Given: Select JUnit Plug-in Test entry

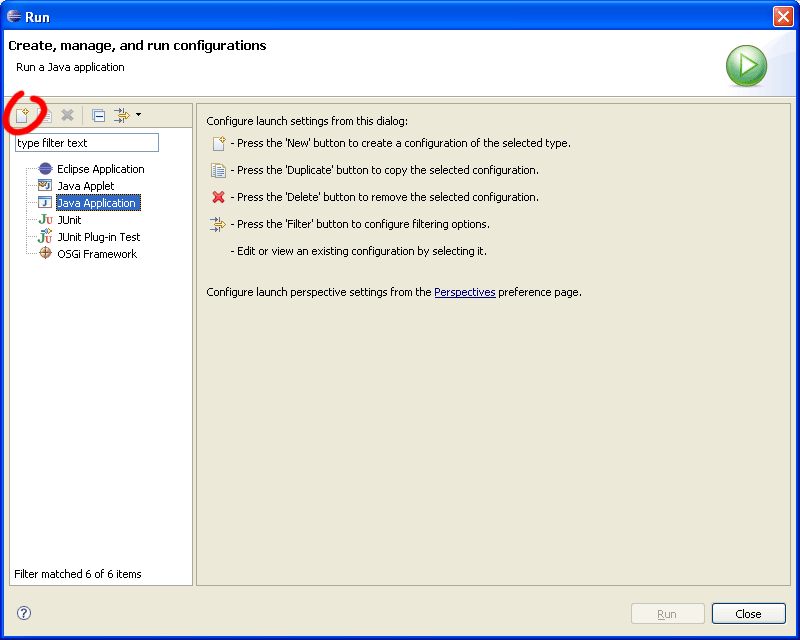Looking at the screenshot, I should click(98, 237).
